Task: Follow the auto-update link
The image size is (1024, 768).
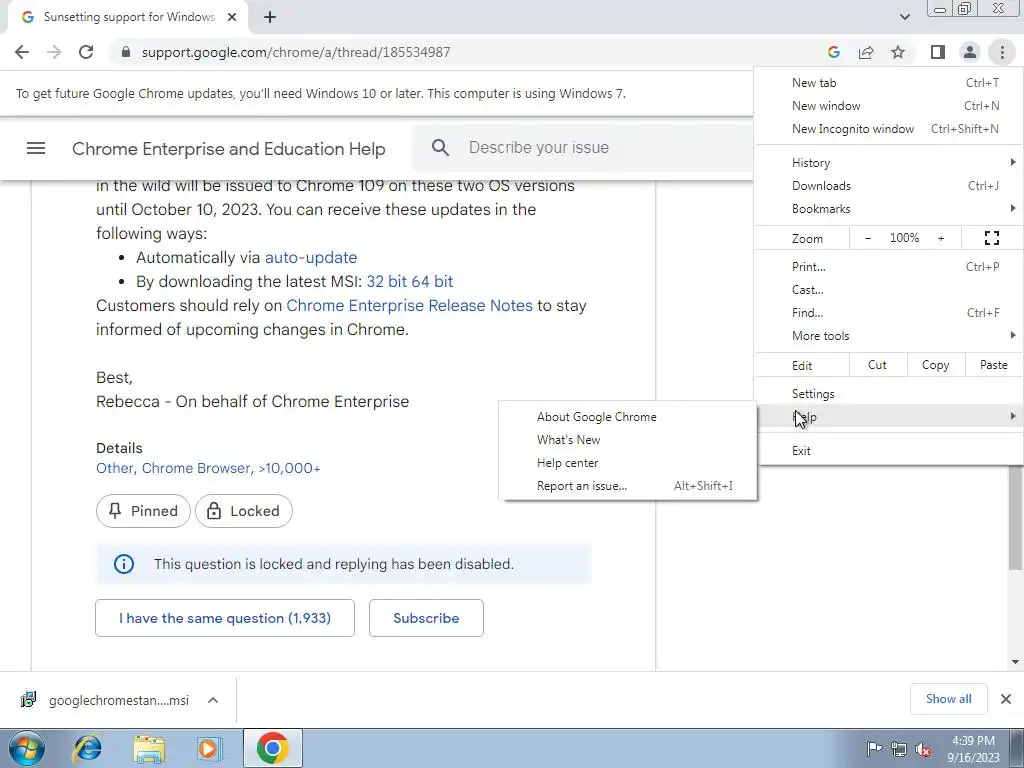Action: [x=311, y=257]
